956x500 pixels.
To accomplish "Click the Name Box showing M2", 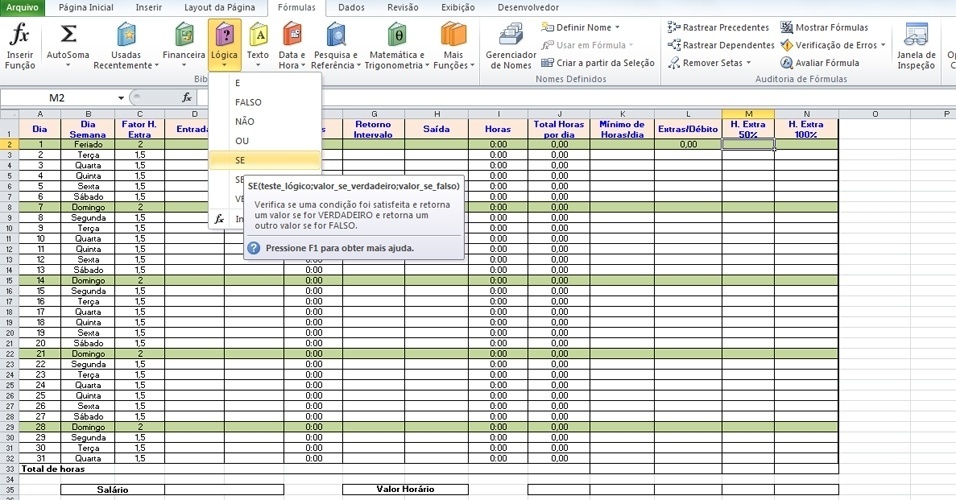I will click(58, 98).
